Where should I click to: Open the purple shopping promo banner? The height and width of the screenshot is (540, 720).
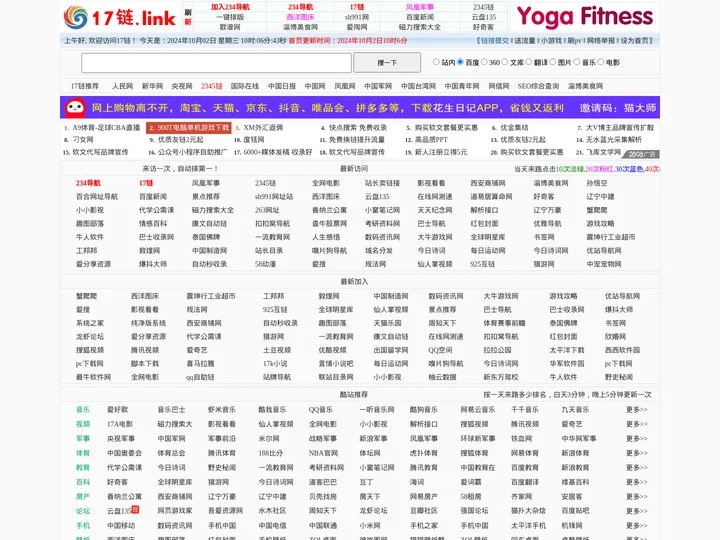[360, 107]
